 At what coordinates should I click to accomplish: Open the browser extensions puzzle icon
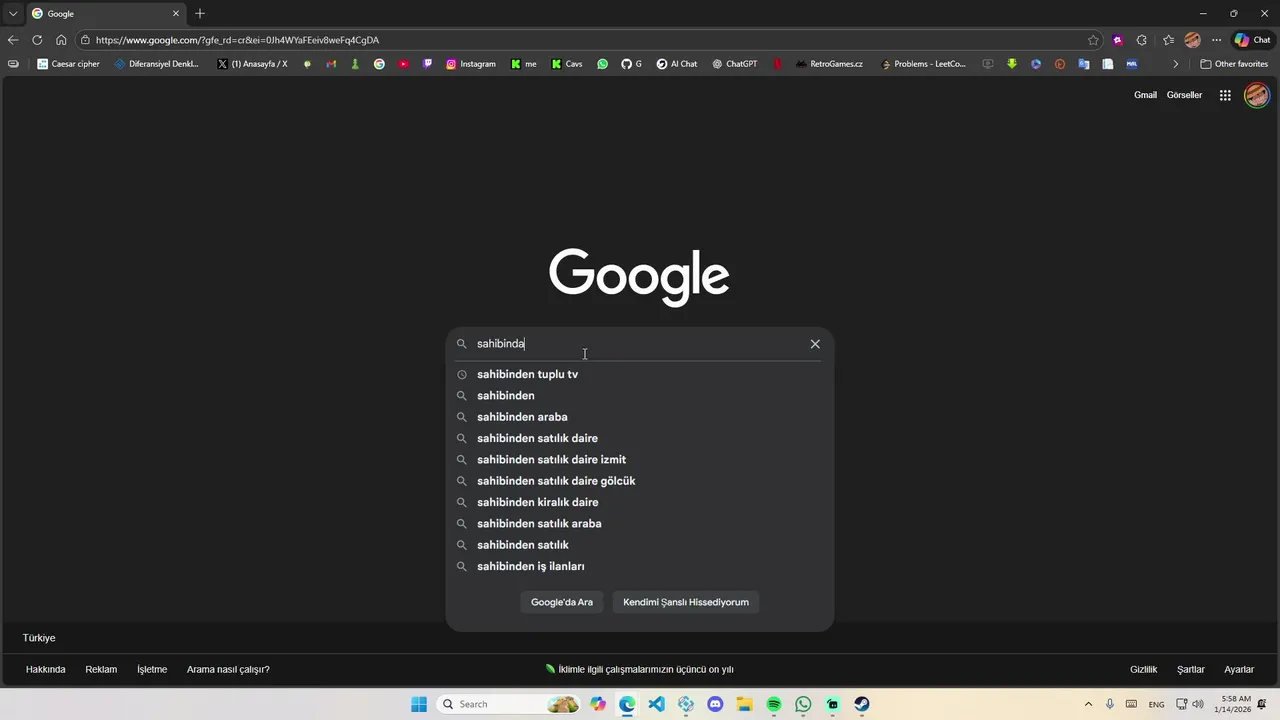click(1142, 40)
